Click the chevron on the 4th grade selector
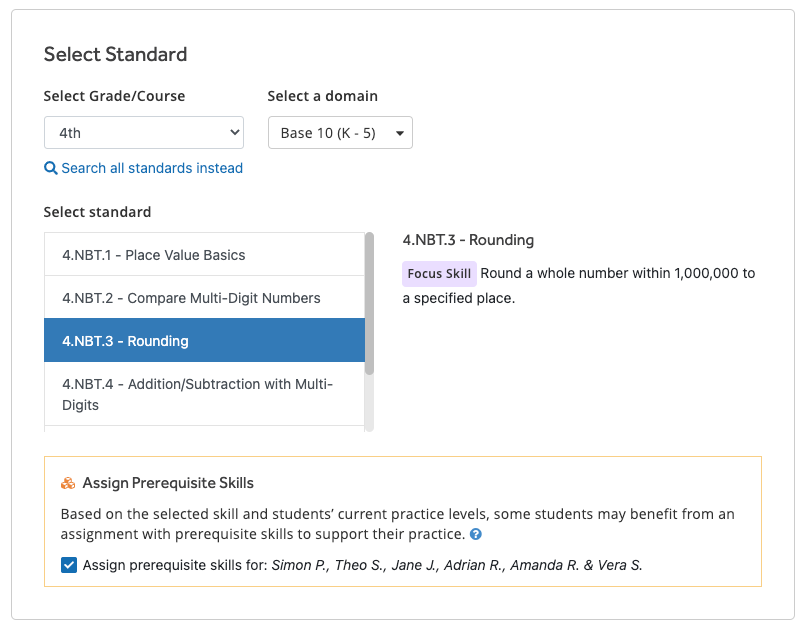The width and height of the screenshot is (806, 632). point(235,132)
